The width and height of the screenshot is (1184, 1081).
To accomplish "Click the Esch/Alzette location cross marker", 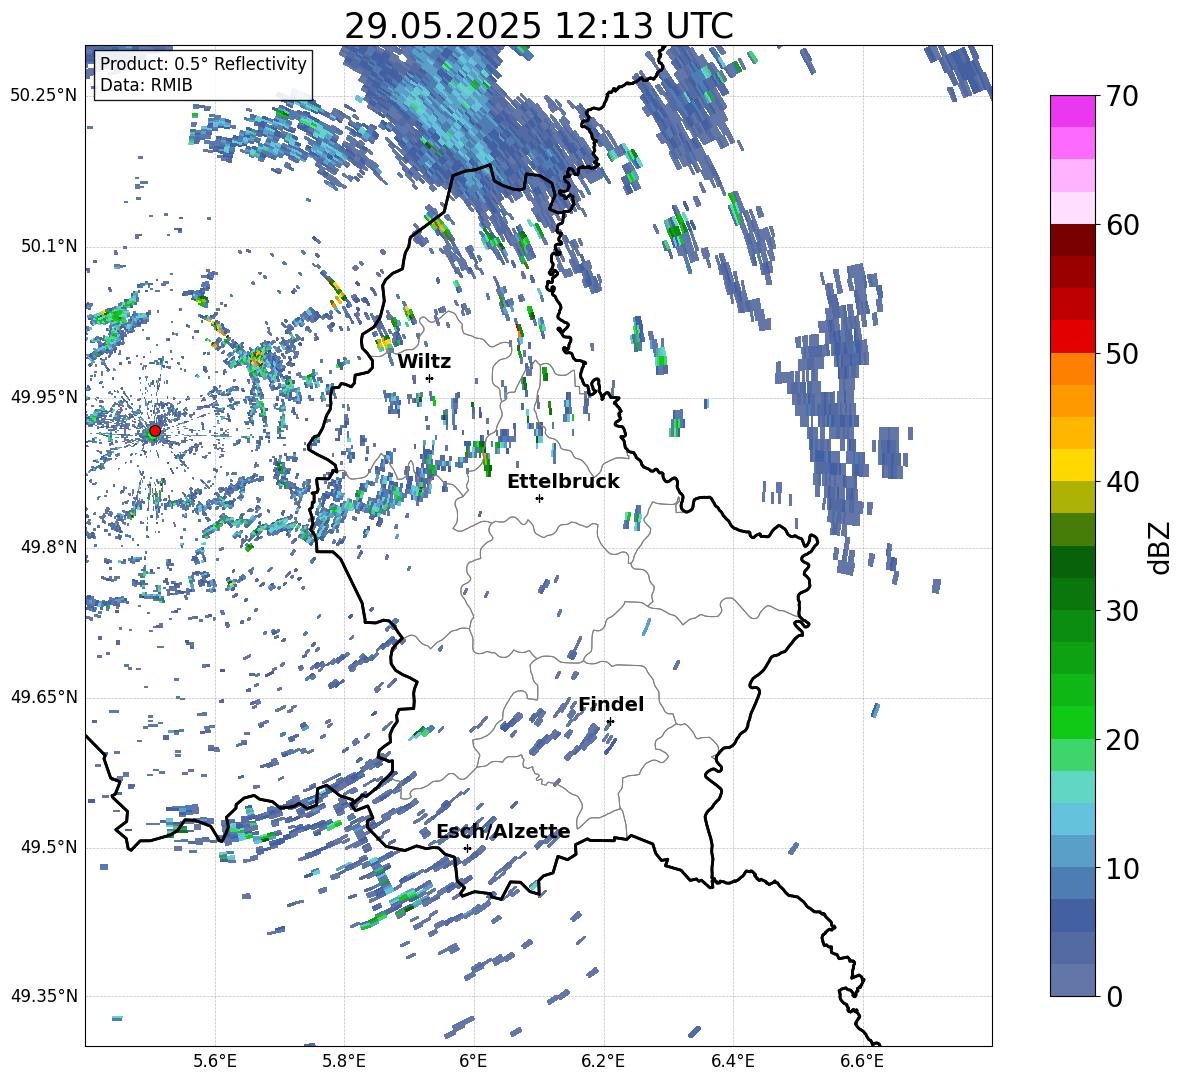I will 467,848.
